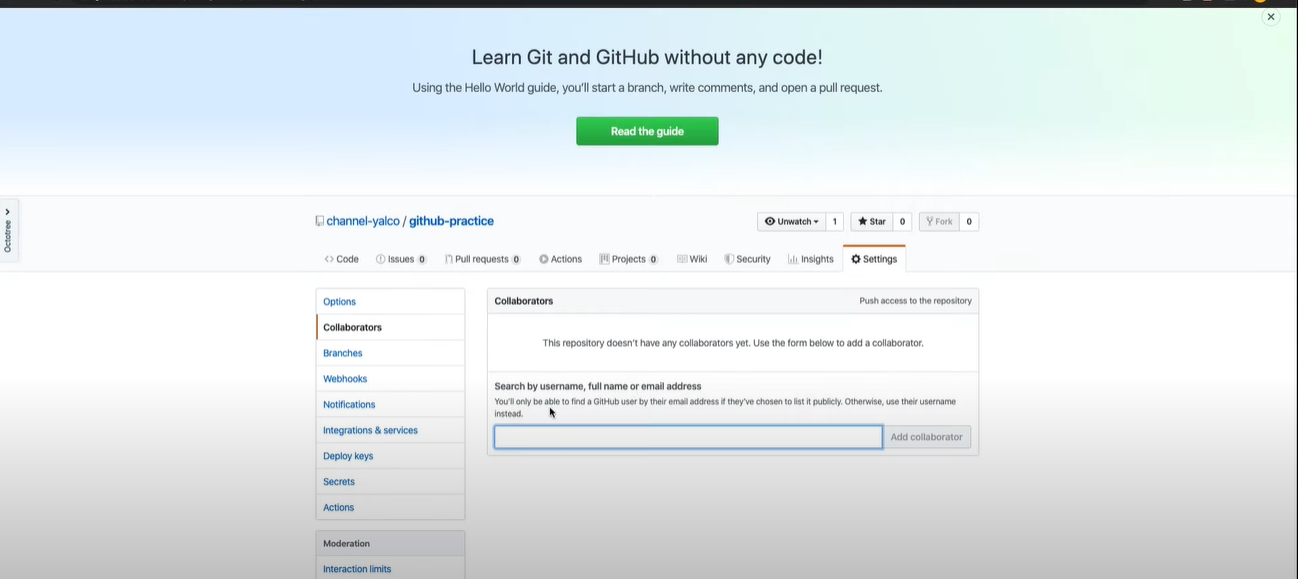Image resolution: width=1298 pixels, height=579 pixels.
Task: Open the channel-yalco owner link
Action: [363, 221]
